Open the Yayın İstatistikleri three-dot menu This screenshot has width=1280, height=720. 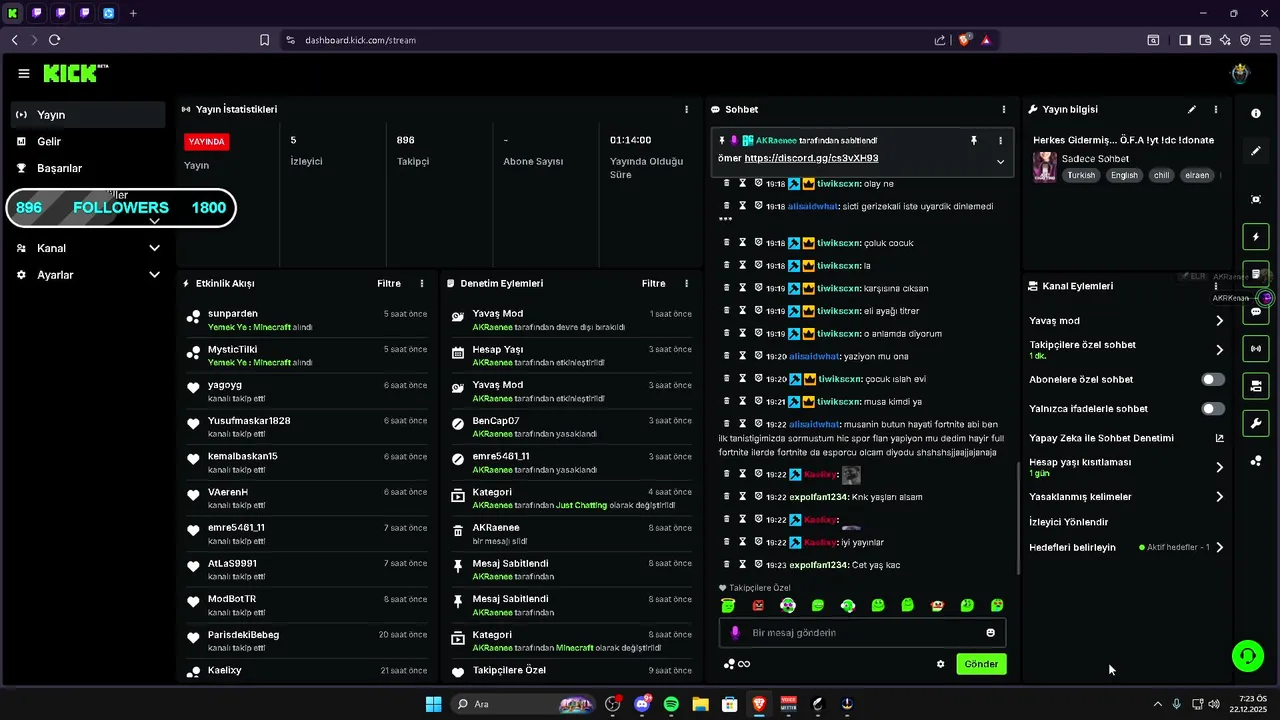pos(686,109)
